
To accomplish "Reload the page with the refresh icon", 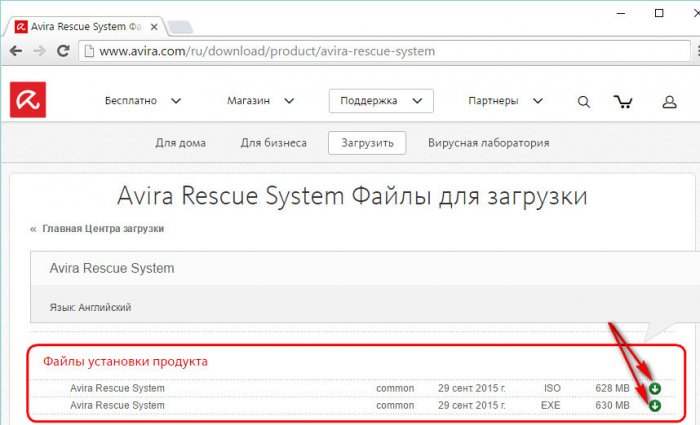I will pyautogui.click(x=63, y=51).
